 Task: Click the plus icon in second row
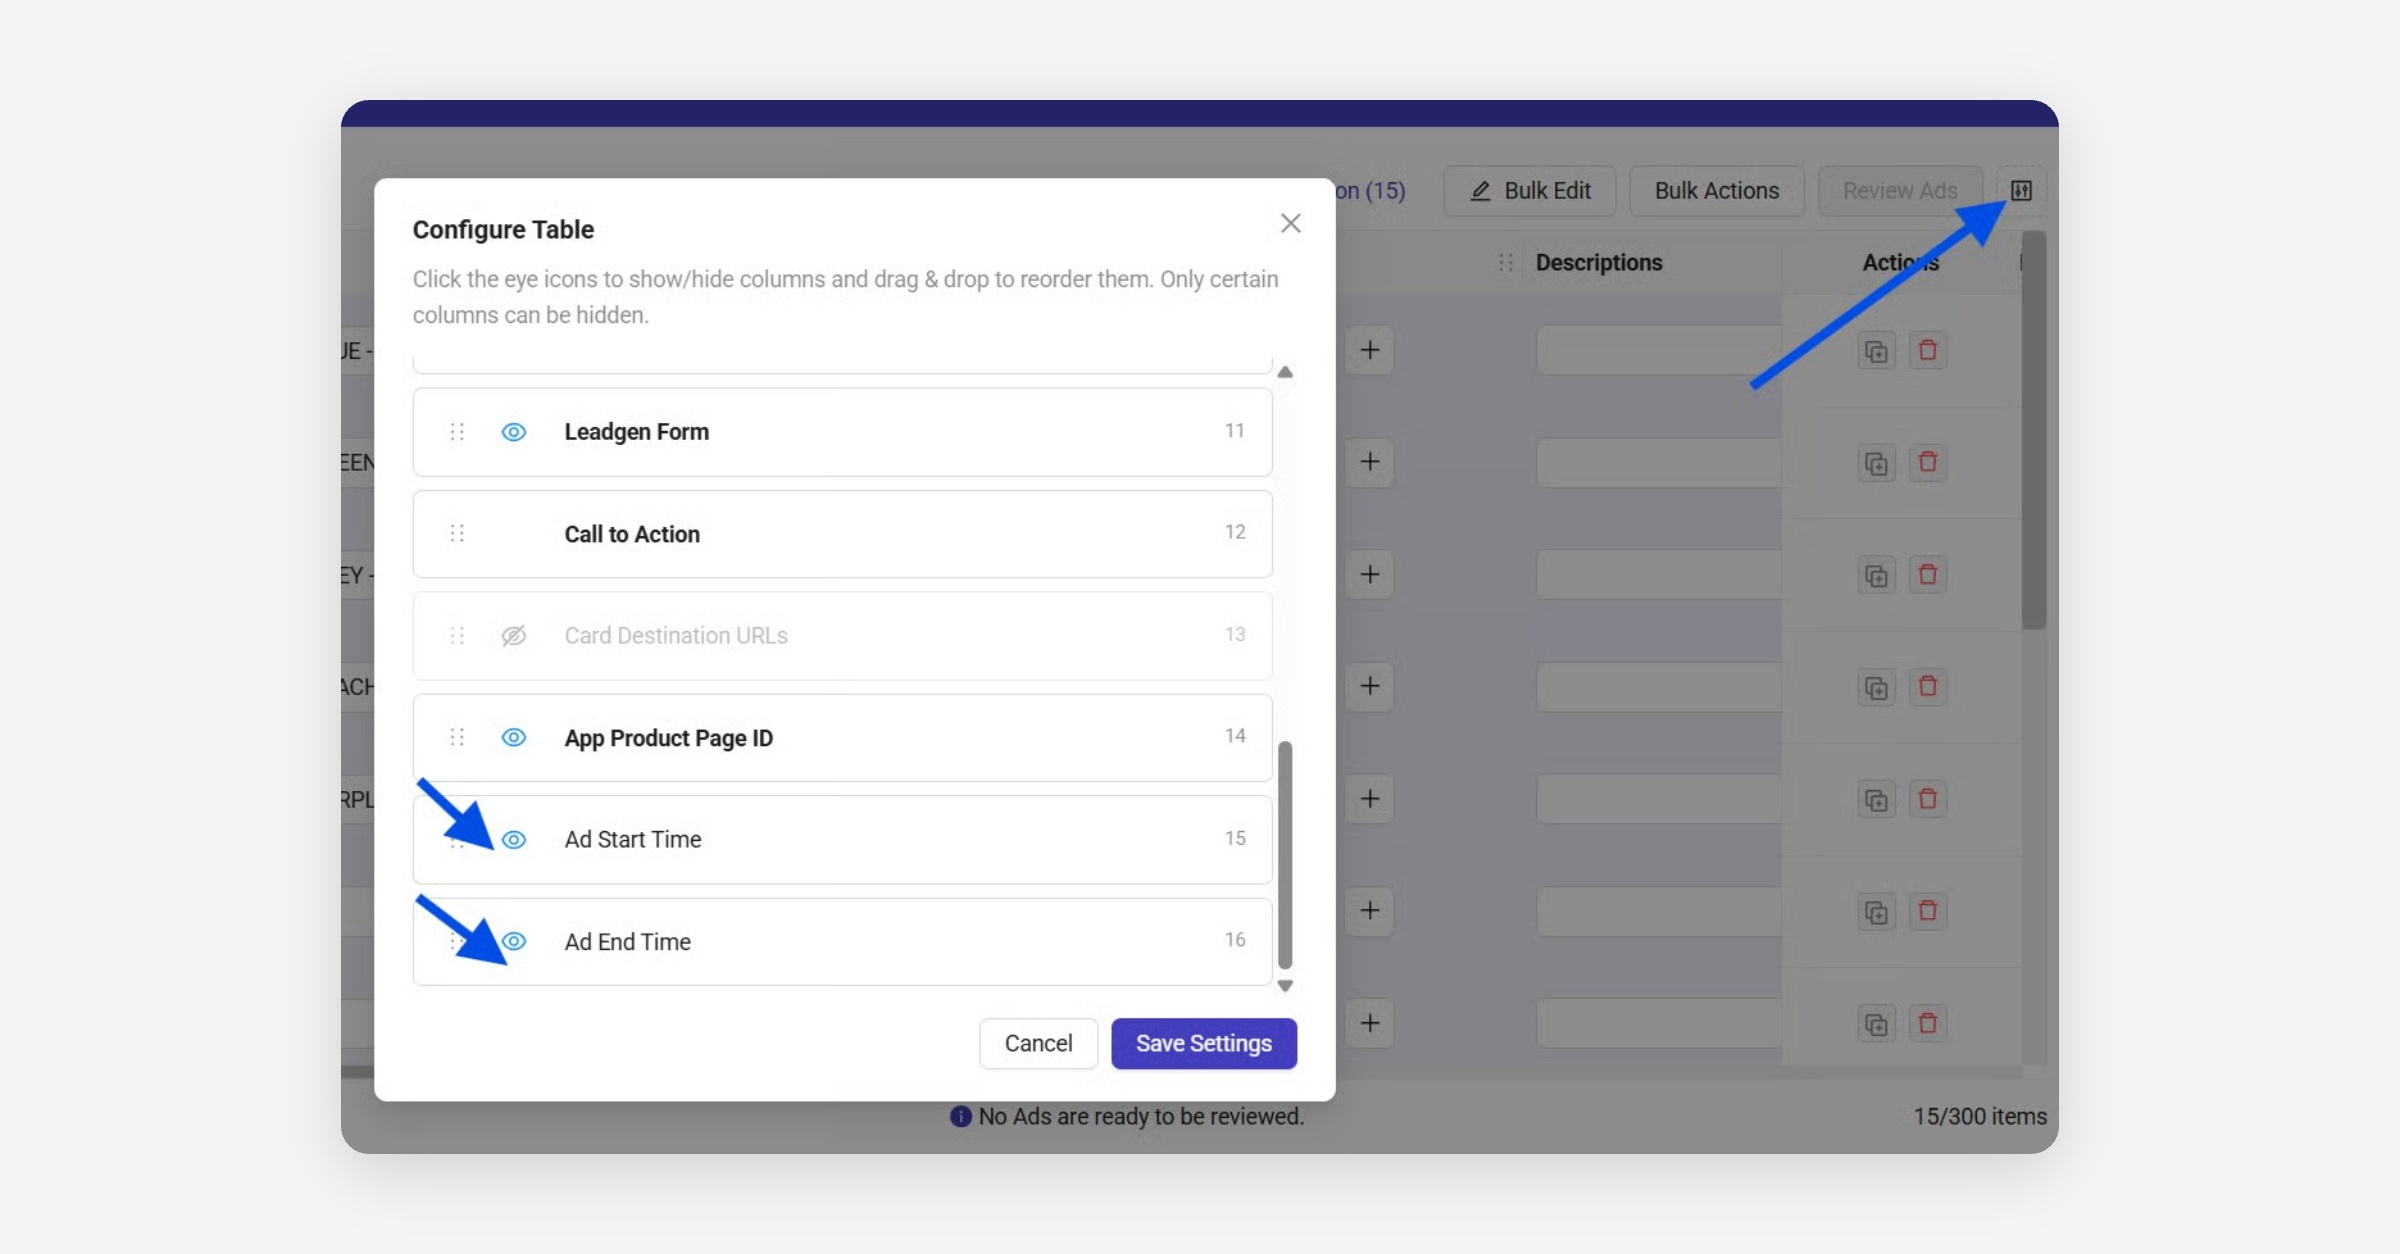1370,462
